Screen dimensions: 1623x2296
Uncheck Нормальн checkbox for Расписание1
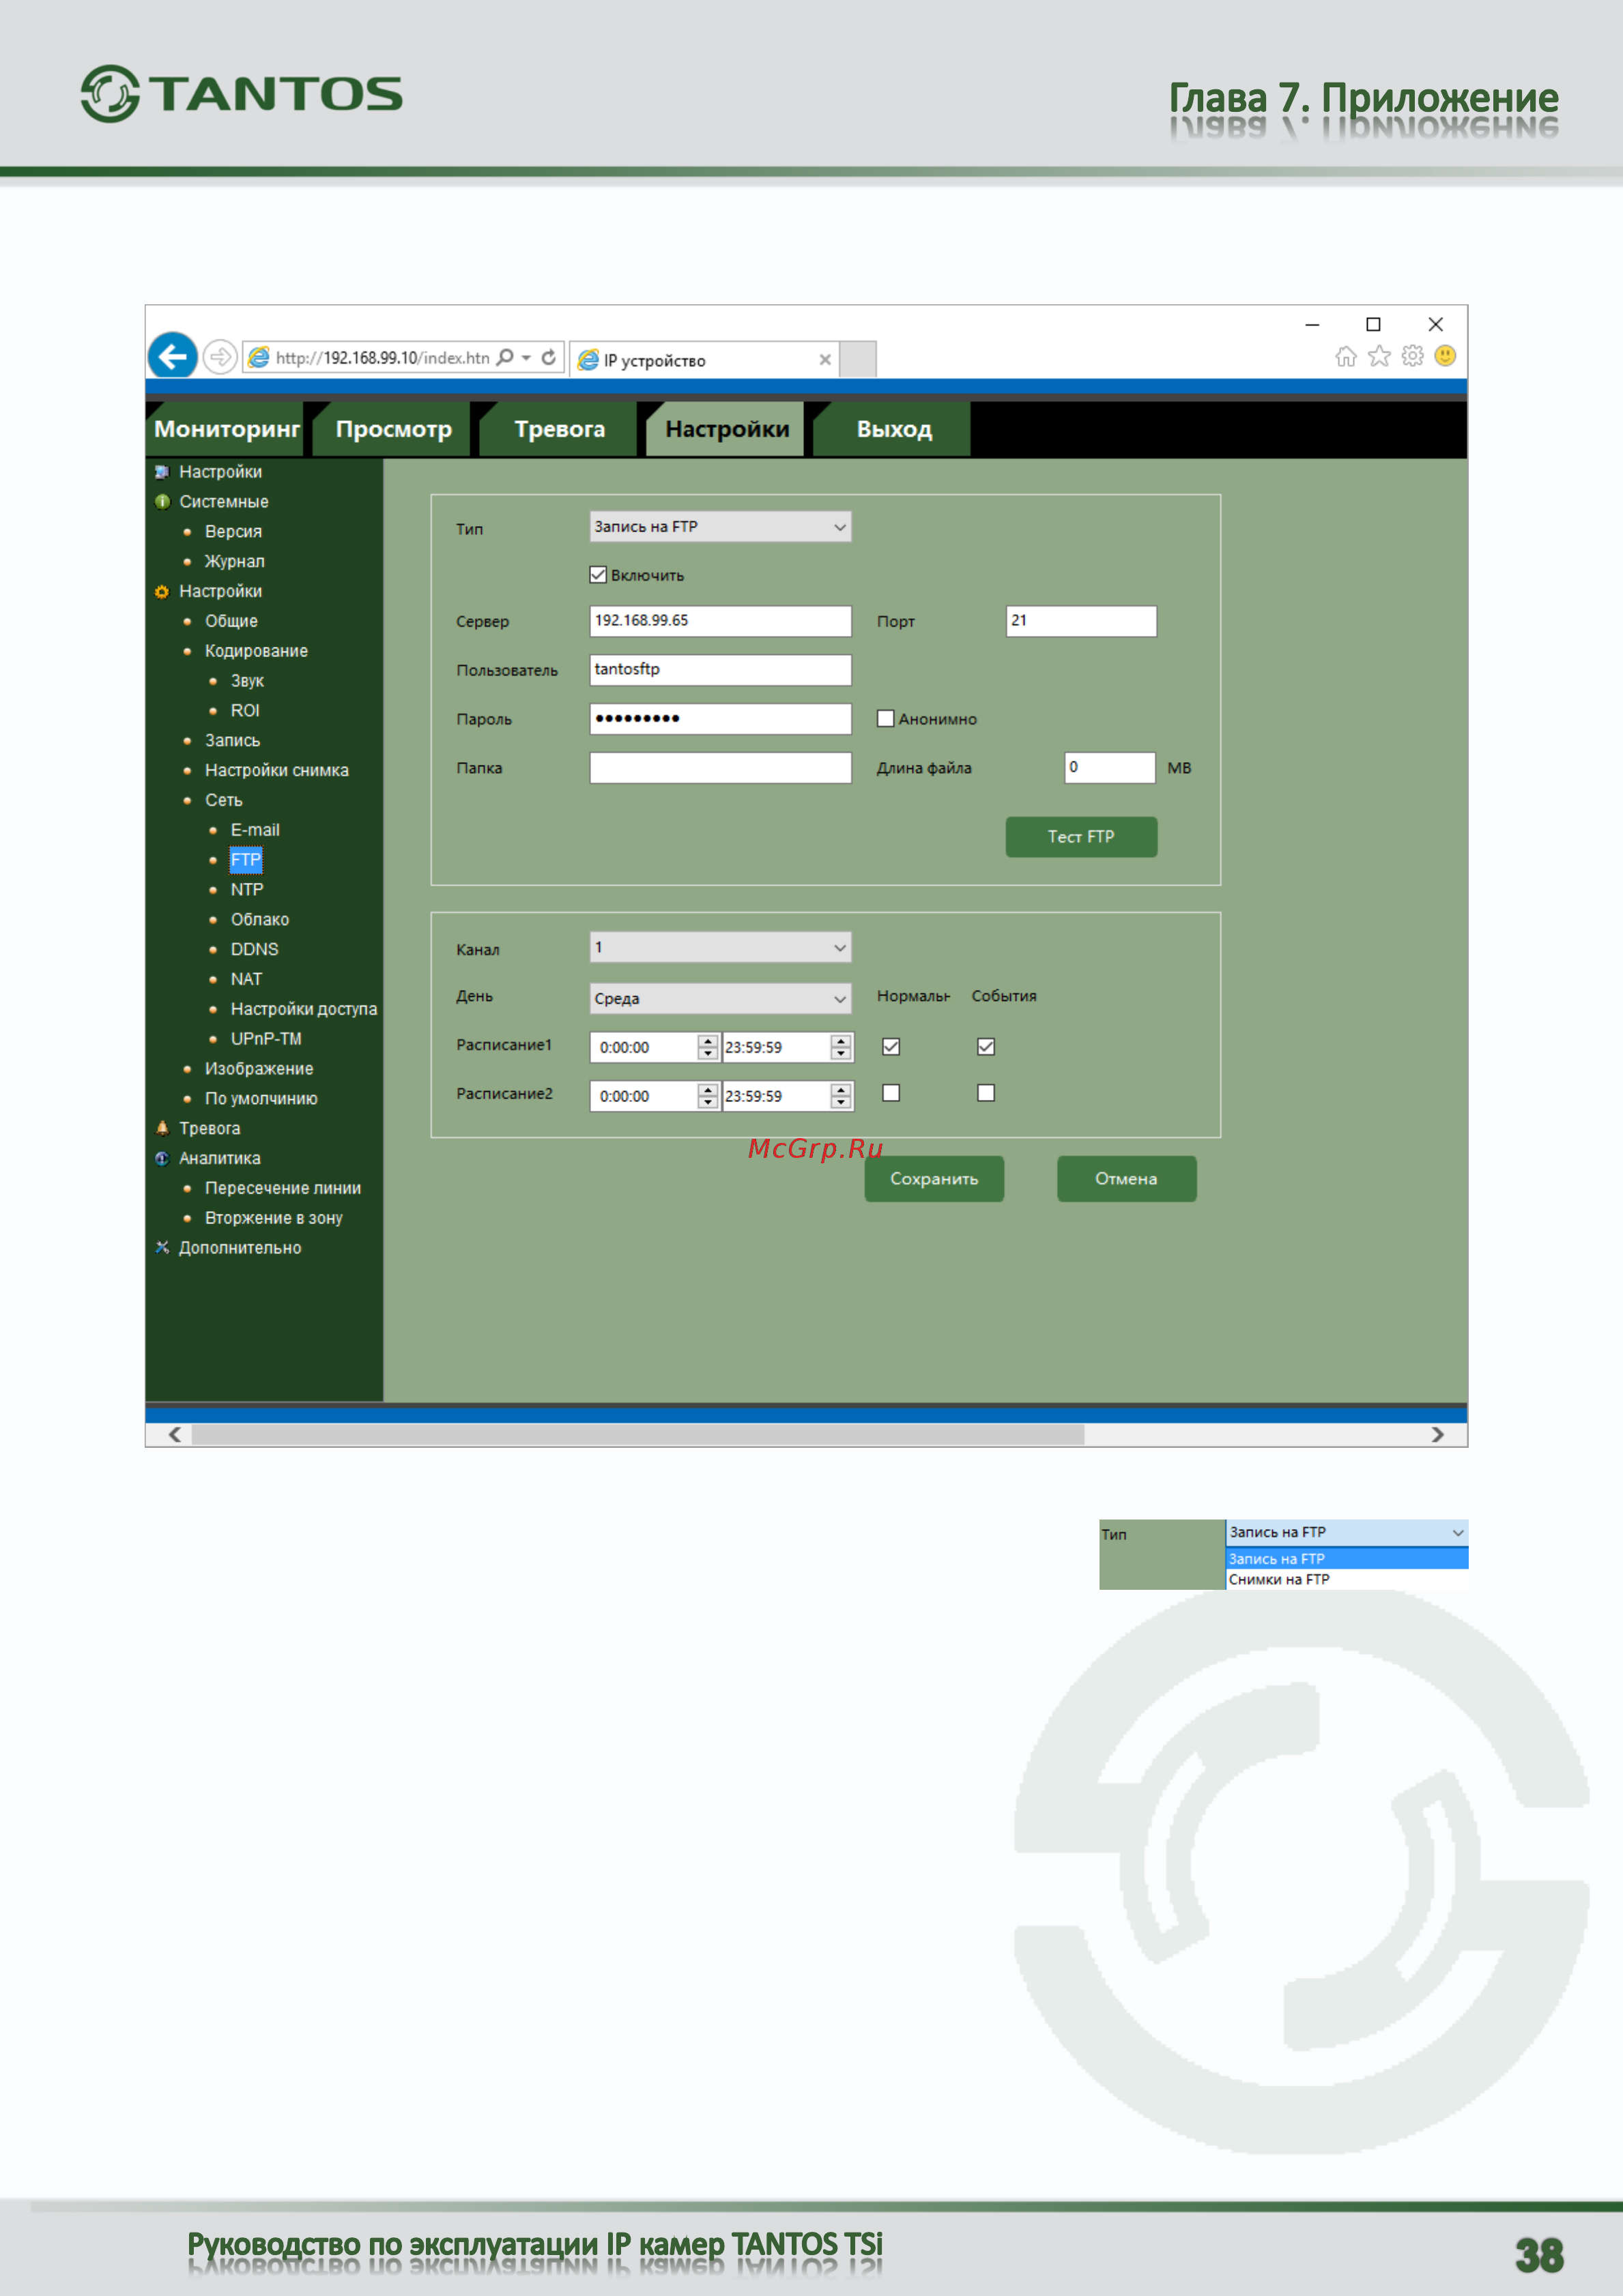tap(891, 1046)
